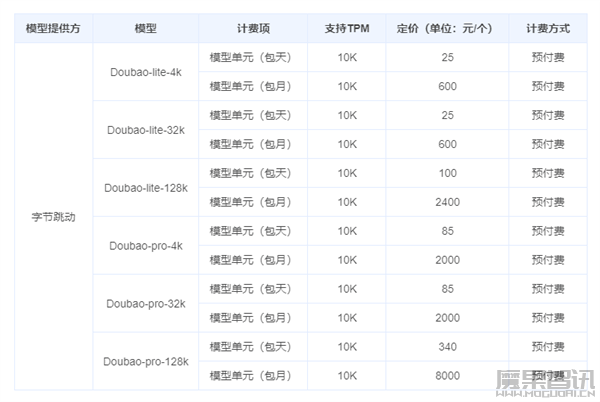
Task: Click 10K TPM in the price 8000 row
Action: click(347, 376)
